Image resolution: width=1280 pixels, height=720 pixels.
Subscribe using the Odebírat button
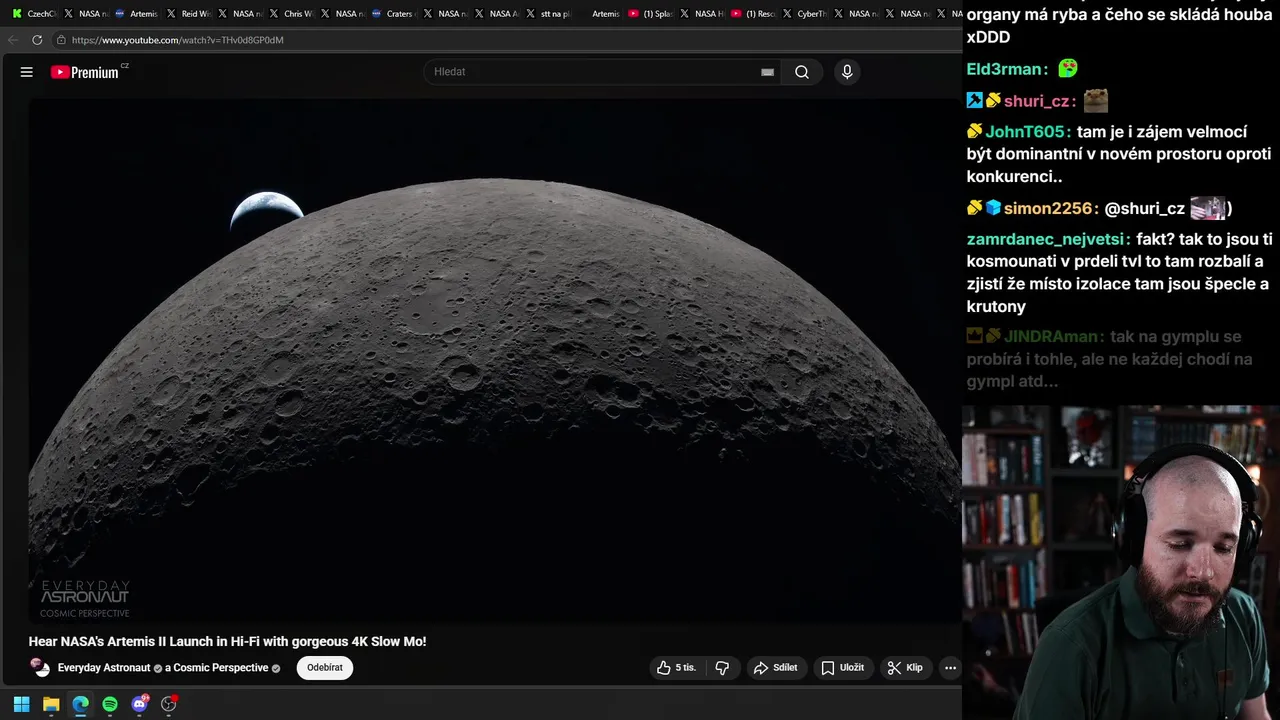click(x=325, y=668)
